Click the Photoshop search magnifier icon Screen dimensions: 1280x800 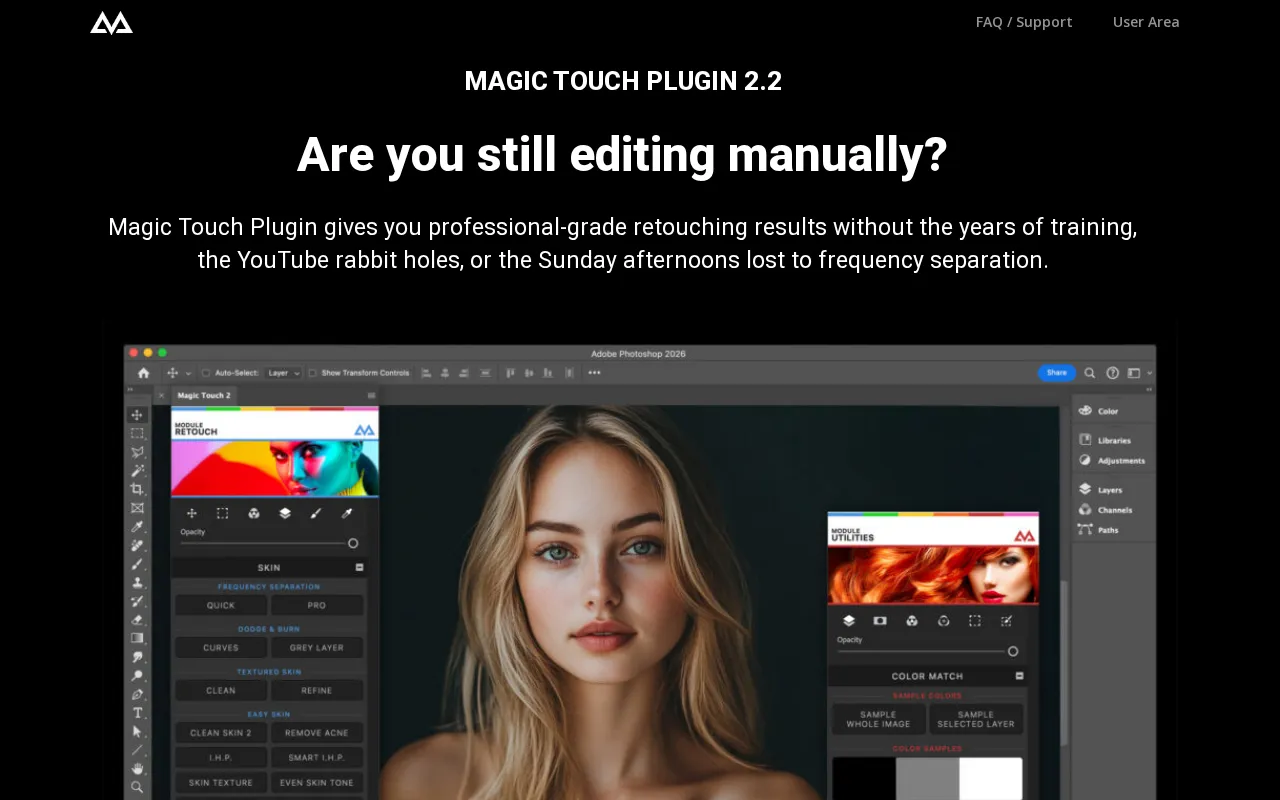(x=1090, y=373)
